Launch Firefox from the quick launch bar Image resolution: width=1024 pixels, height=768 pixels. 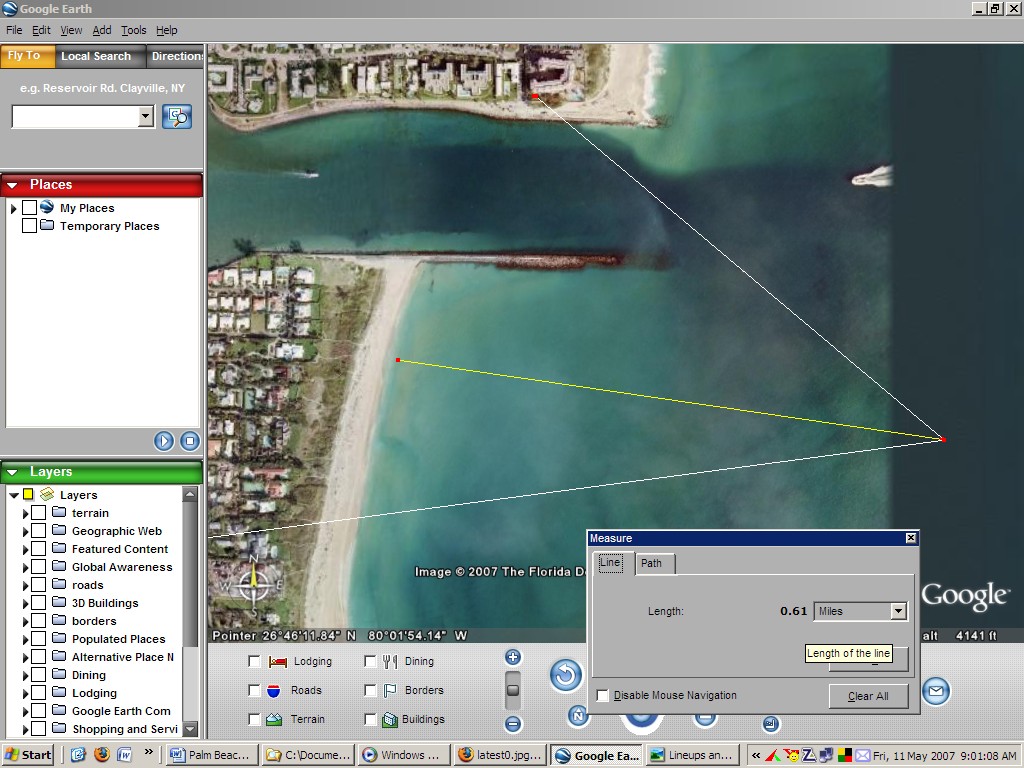coord(101,755)
